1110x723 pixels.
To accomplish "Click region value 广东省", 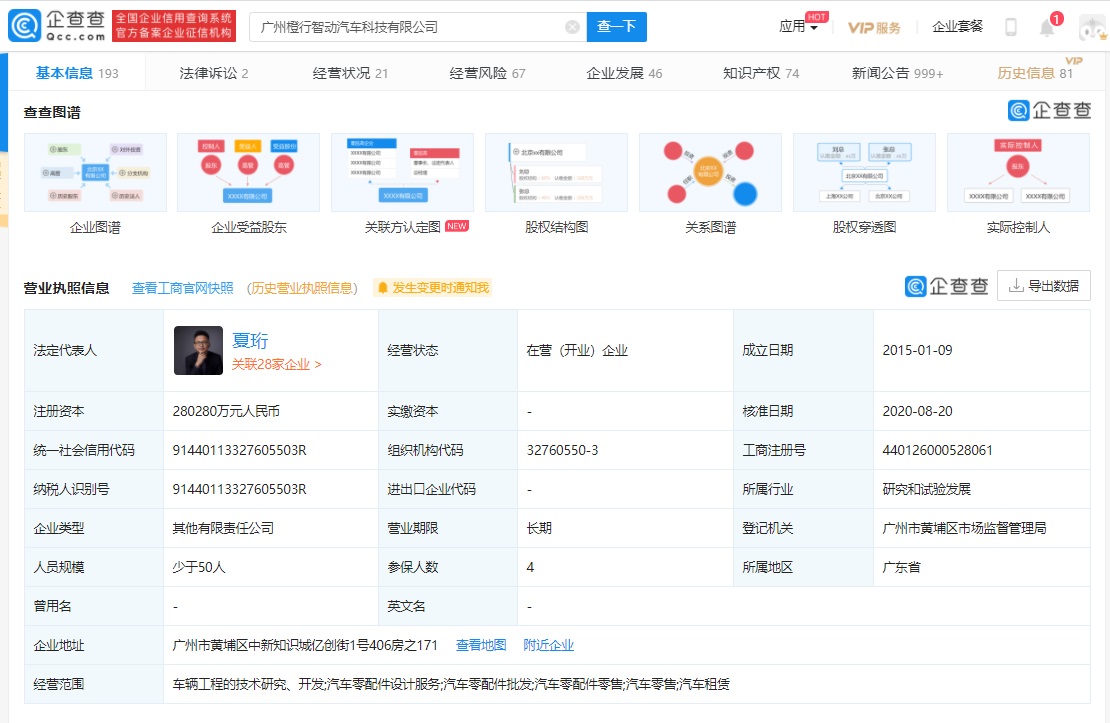I will 901,567.
